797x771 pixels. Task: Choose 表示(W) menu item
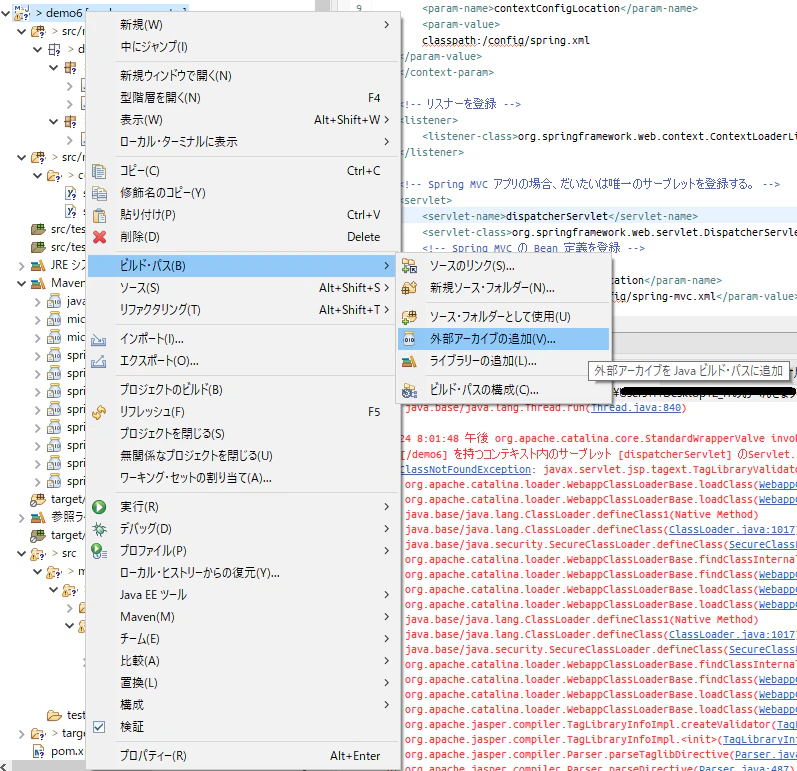(242, 120)
